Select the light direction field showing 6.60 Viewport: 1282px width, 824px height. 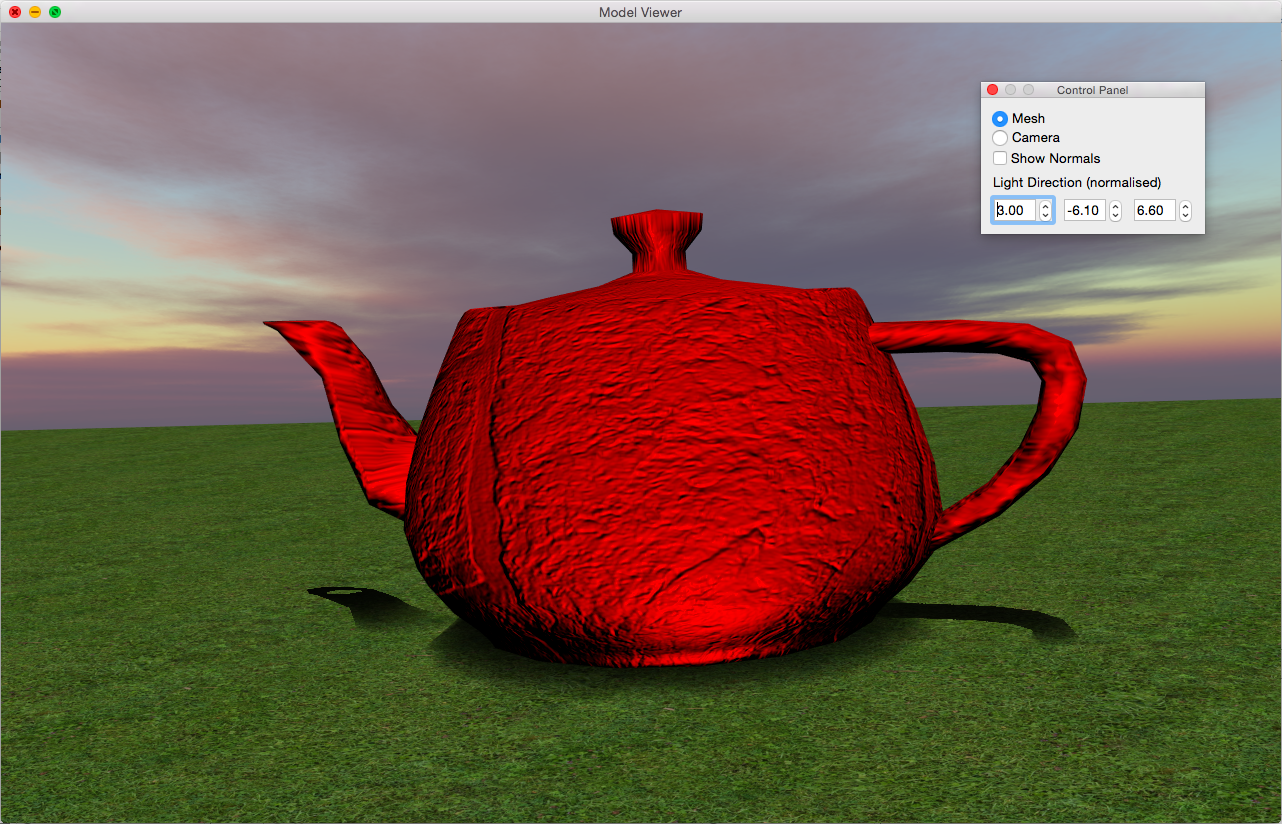click(1154, 211)
